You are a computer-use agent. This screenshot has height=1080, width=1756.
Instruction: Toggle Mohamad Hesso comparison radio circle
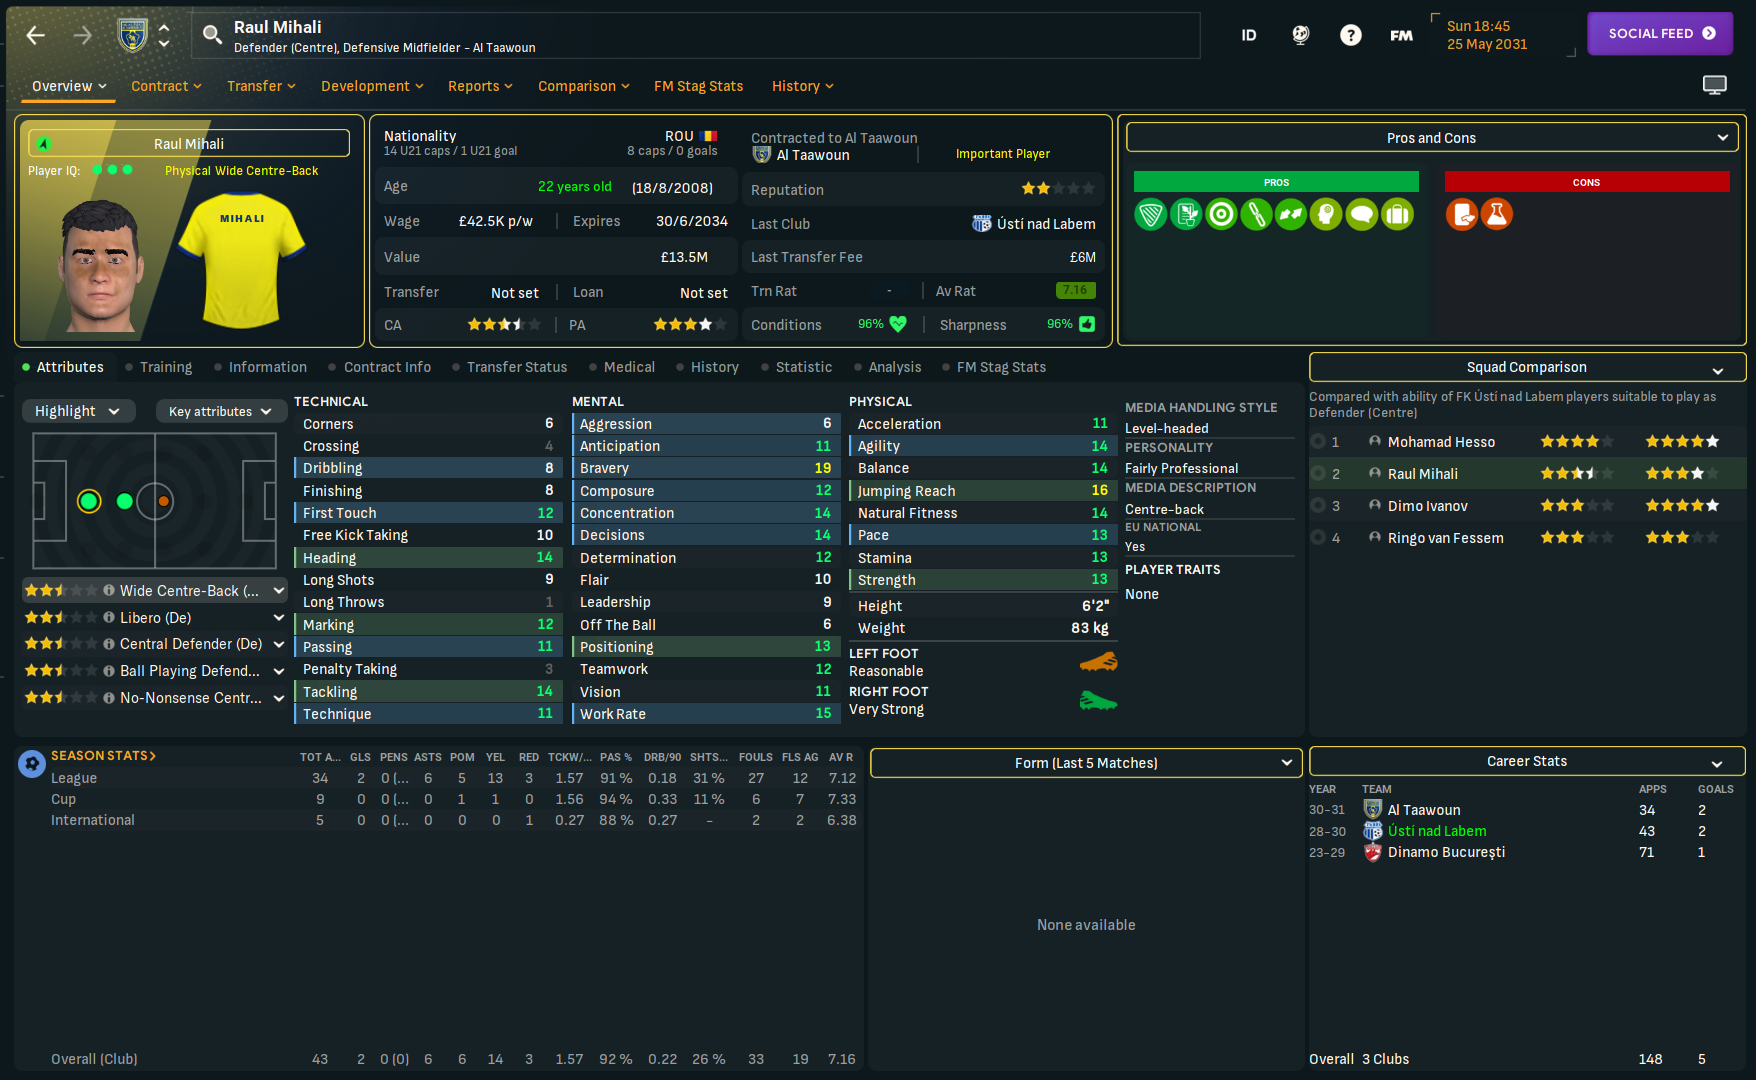[1318, 442]
